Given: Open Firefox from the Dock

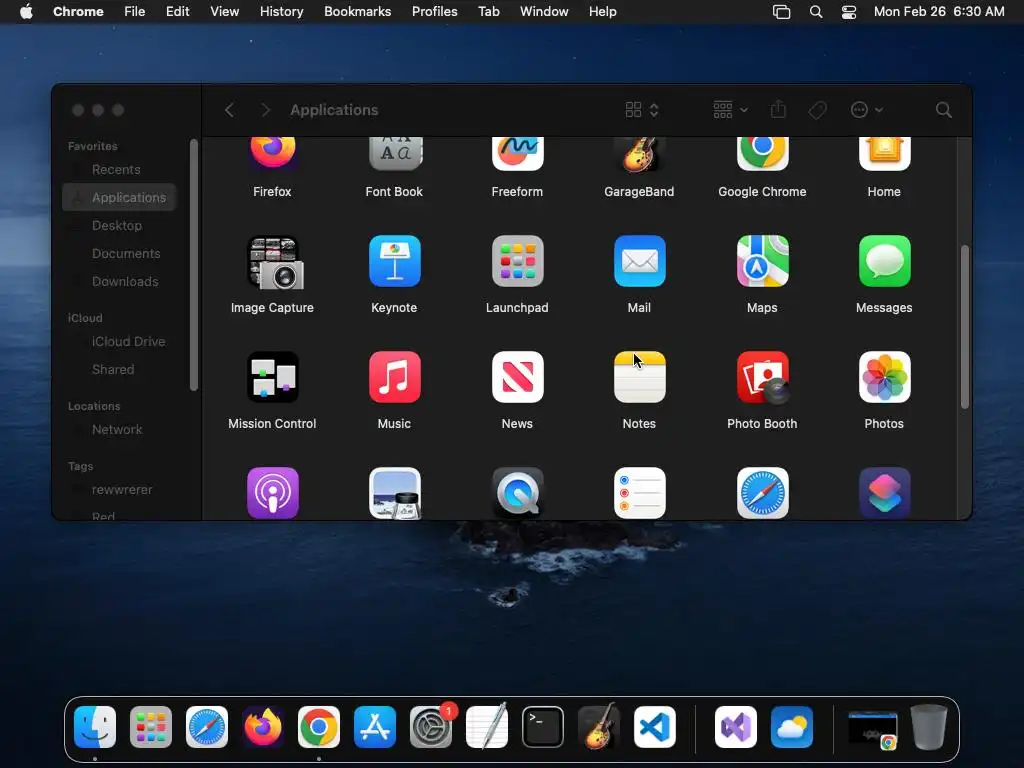Looking at the screenshot, I should [263, 727].
